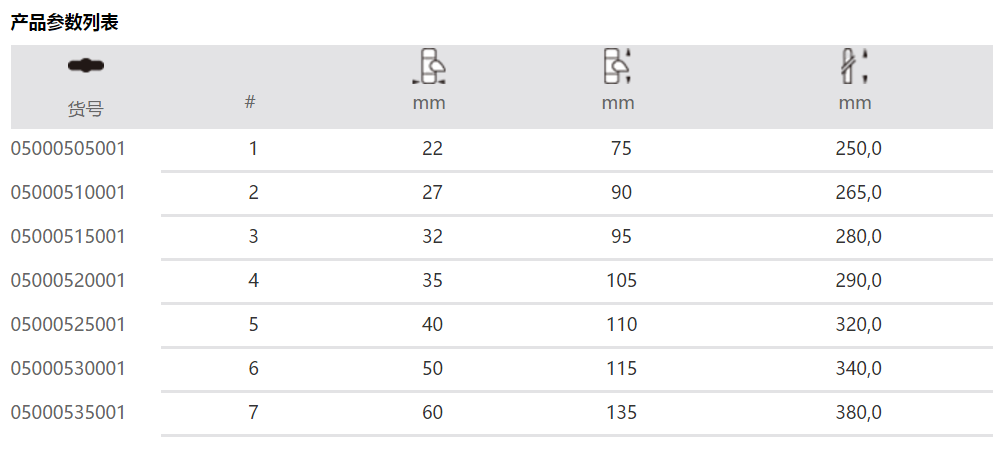The width and height of the screenshot is (1006, 460).
Task: Select the 135 value in row 7
Action: tap(621, 412)
